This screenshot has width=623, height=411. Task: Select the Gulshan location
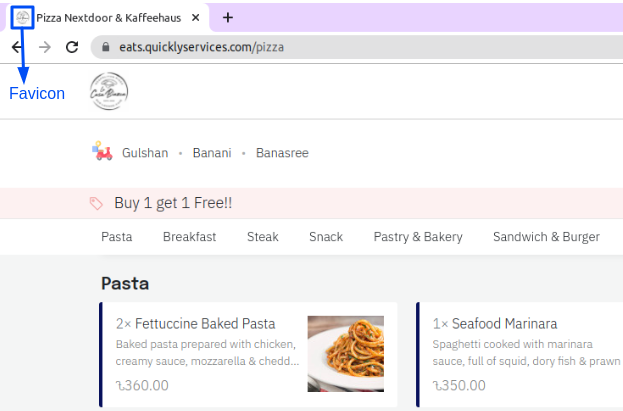click(x=145, y=153)
